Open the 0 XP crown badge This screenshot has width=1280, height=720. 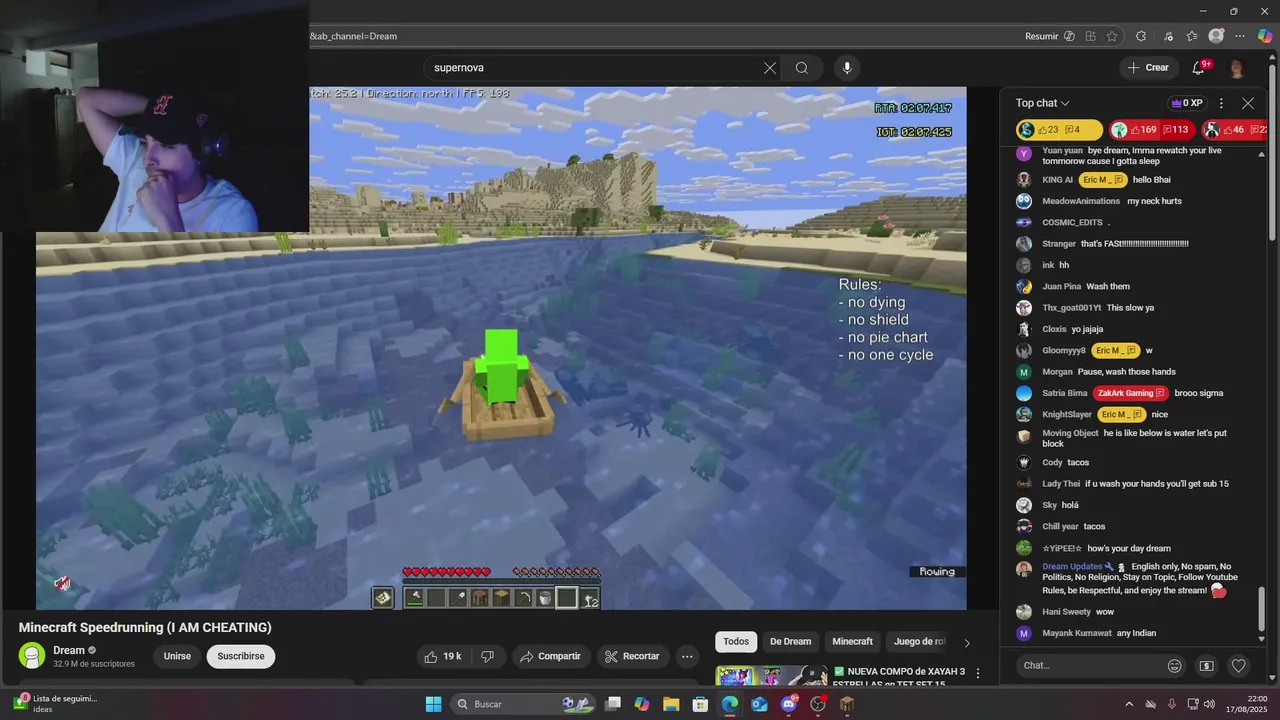pos(1187,103)
